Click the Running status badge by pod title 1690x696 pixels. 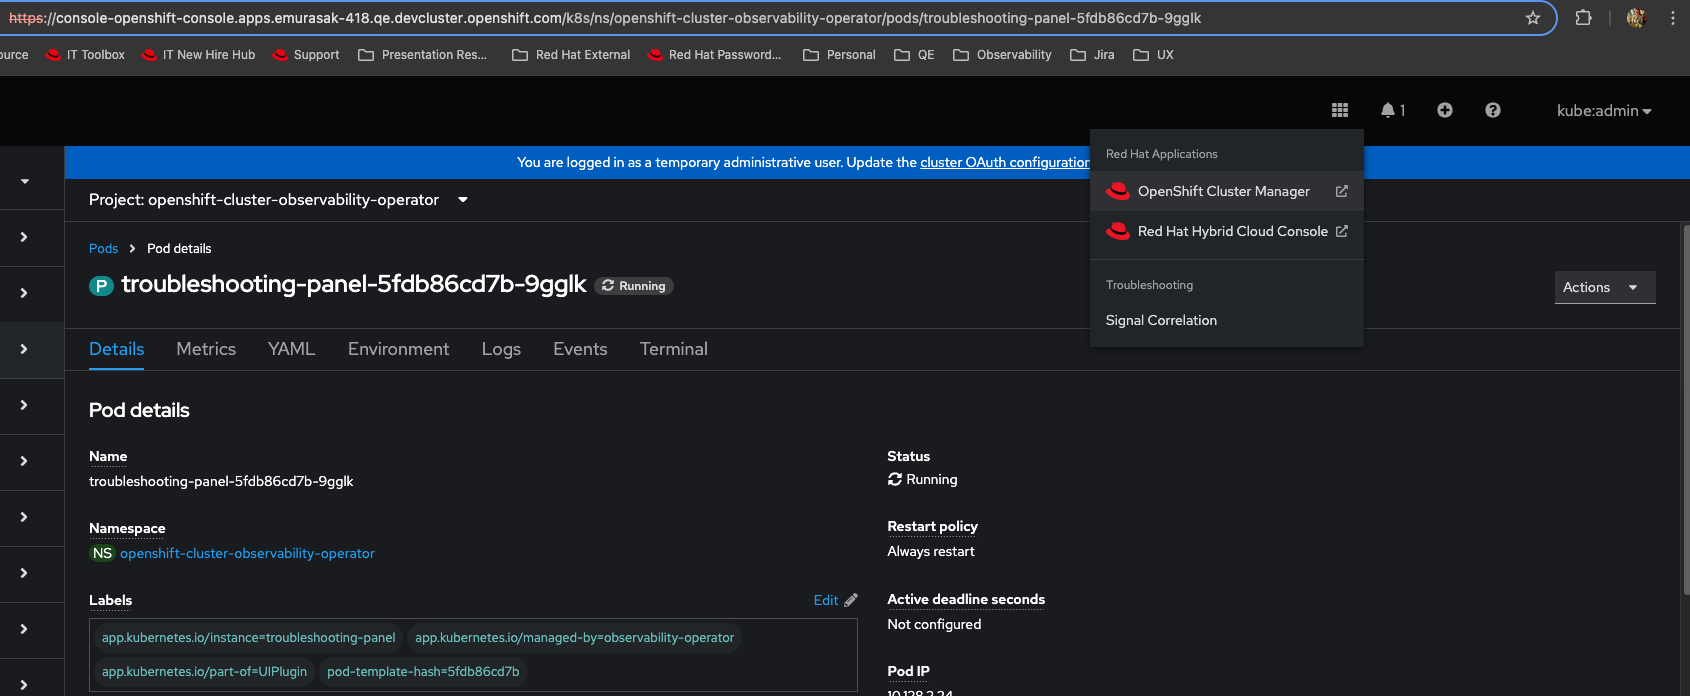tap(634, 286)
